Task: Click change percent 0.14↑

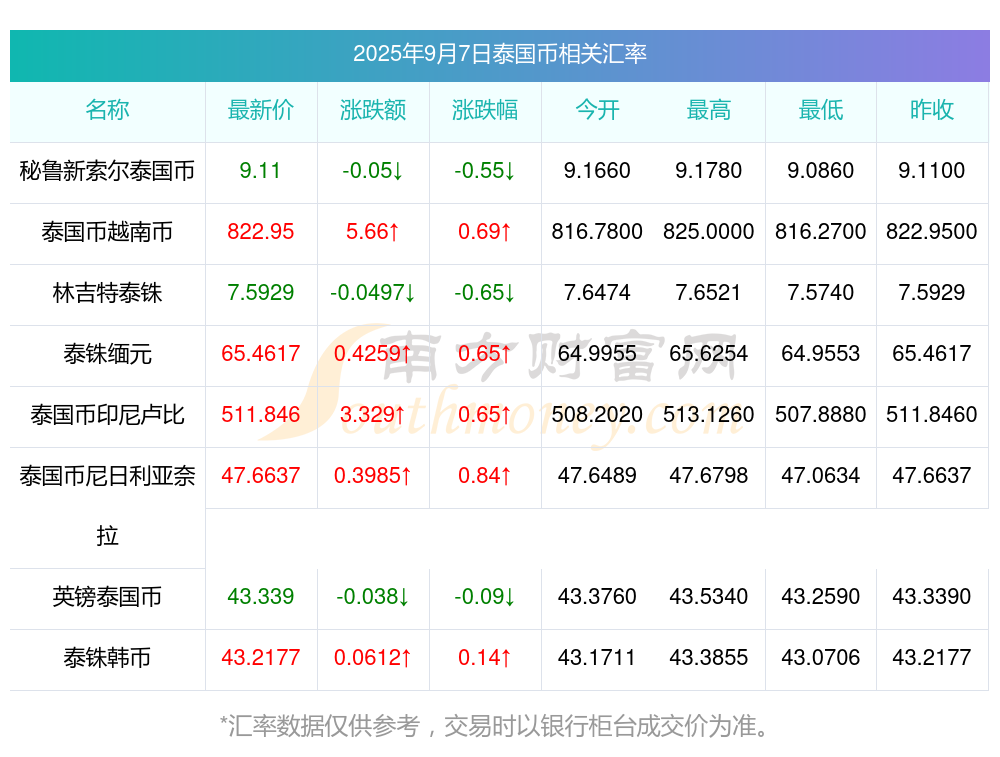Action: tap(485, 658)
